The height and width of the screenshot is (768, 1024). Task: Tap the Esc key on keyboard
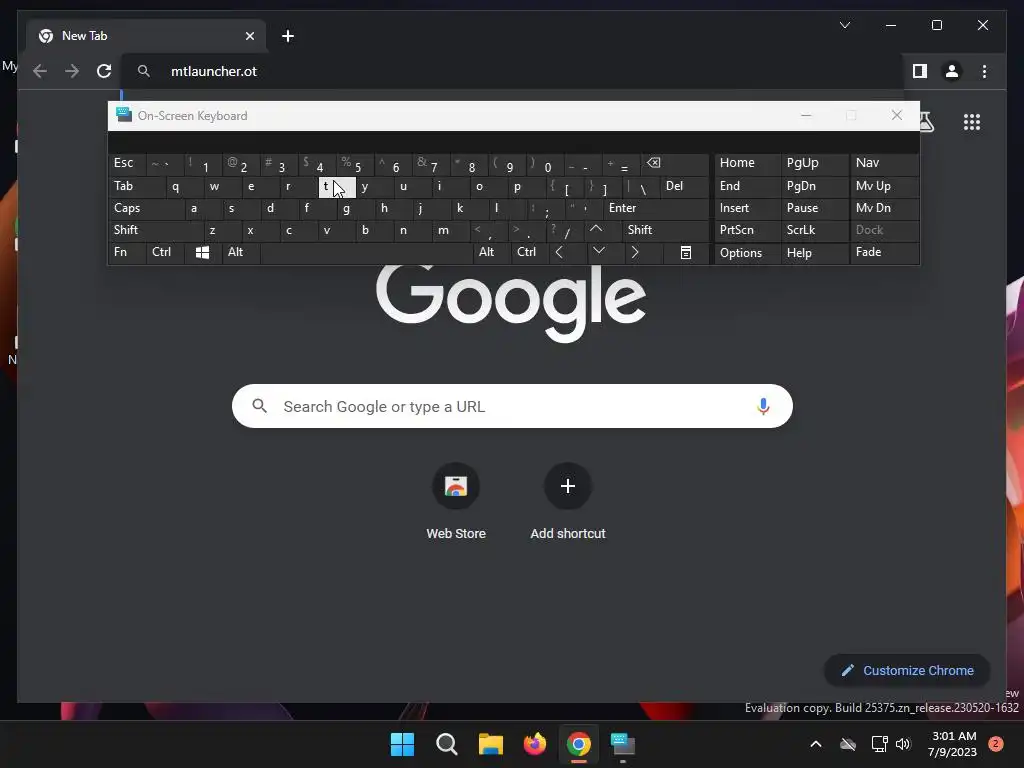pos(127,163)
